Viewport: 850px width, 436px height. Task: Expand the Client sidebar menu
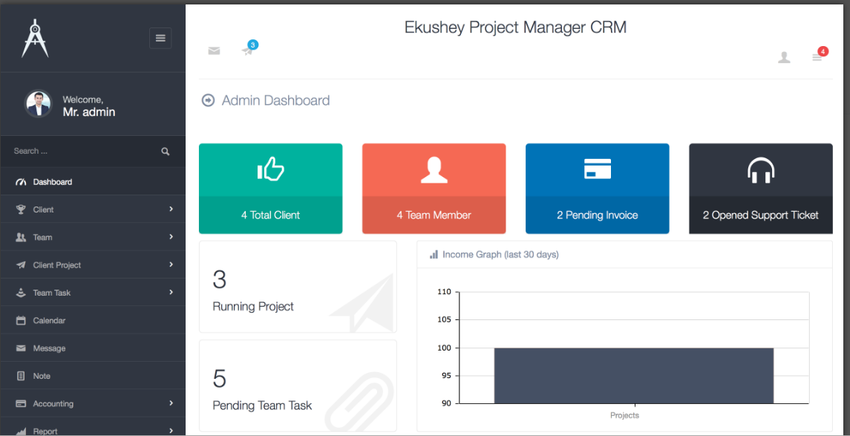pos(92,210)
